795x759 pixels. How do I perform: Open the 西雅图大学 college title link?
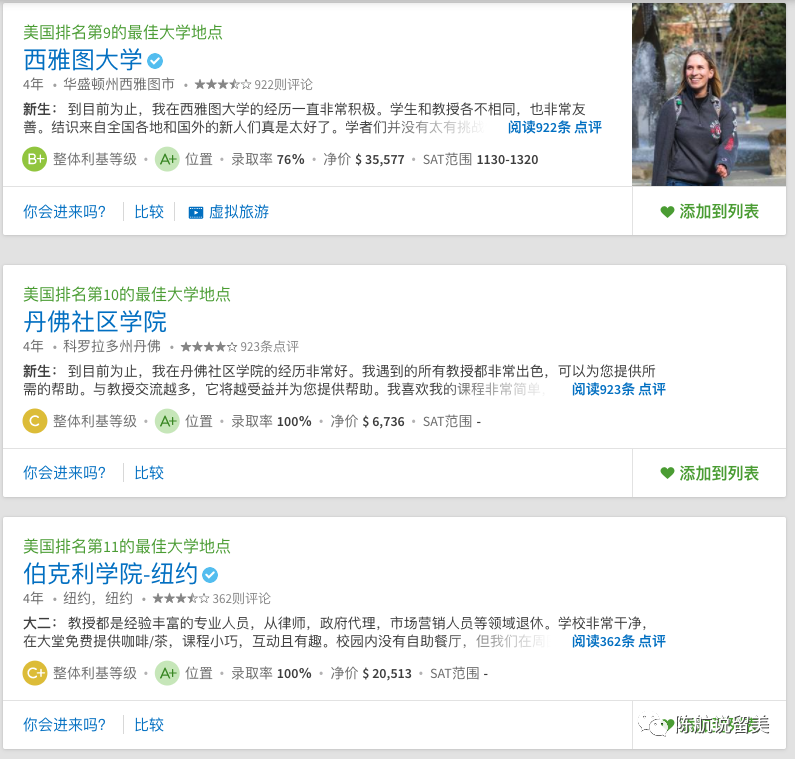pyautogui.click(x=83, y=60)
